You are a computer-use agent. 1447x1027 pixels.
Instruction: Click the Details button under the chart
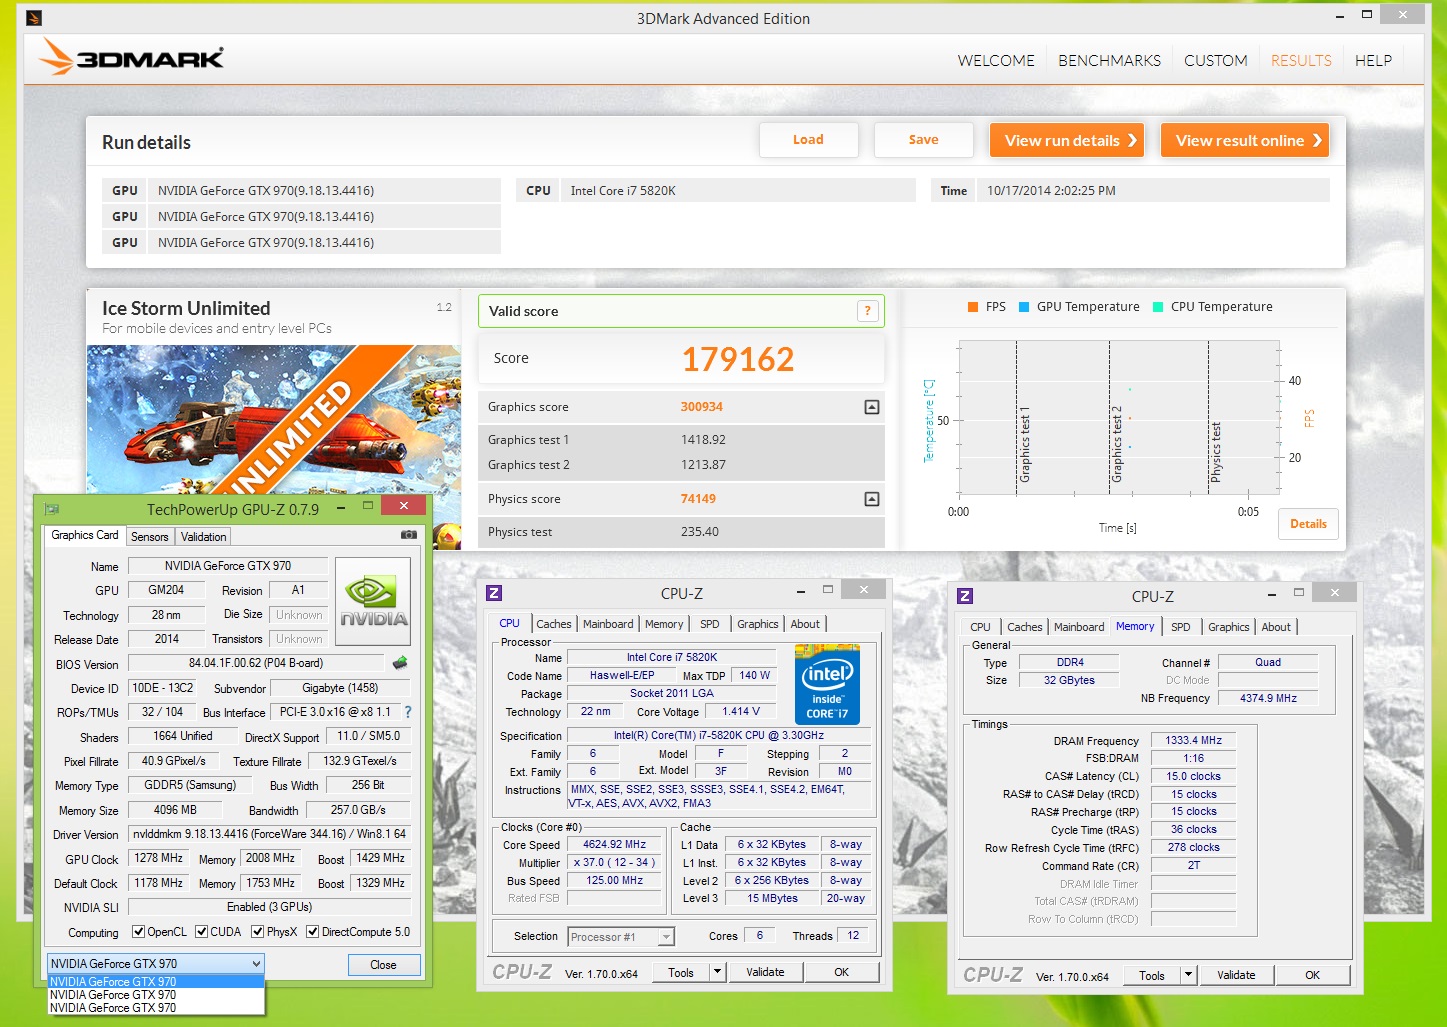pos(1308,524)
